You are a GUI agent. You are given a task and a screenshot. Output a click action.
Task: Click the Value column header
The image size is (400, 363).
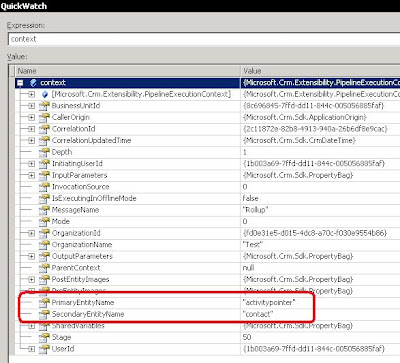click(x=320, y=71)
